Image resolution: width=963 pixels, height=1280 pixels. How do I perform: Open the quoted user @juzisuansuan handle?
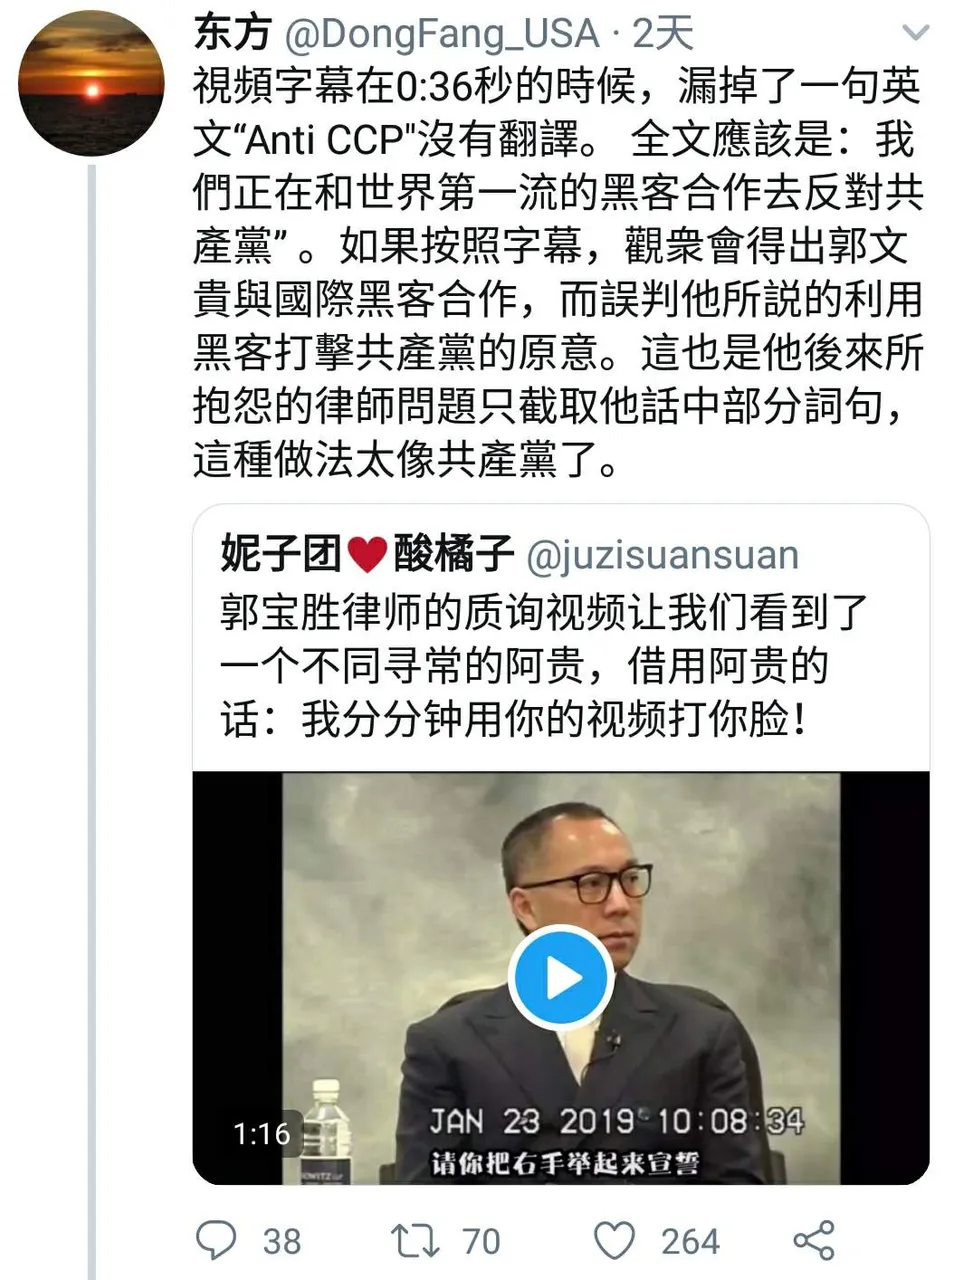[x=662, y=556]
